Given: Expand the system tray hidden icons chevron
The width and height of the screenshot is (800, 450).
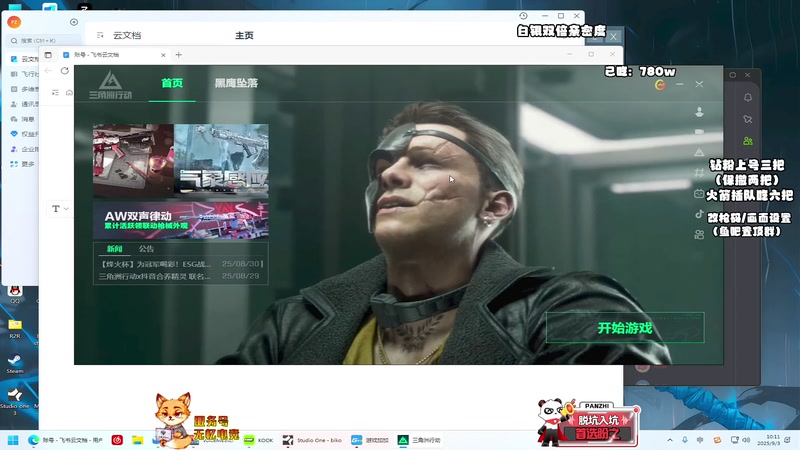Looking at the screenshot, I should point(670,440).
